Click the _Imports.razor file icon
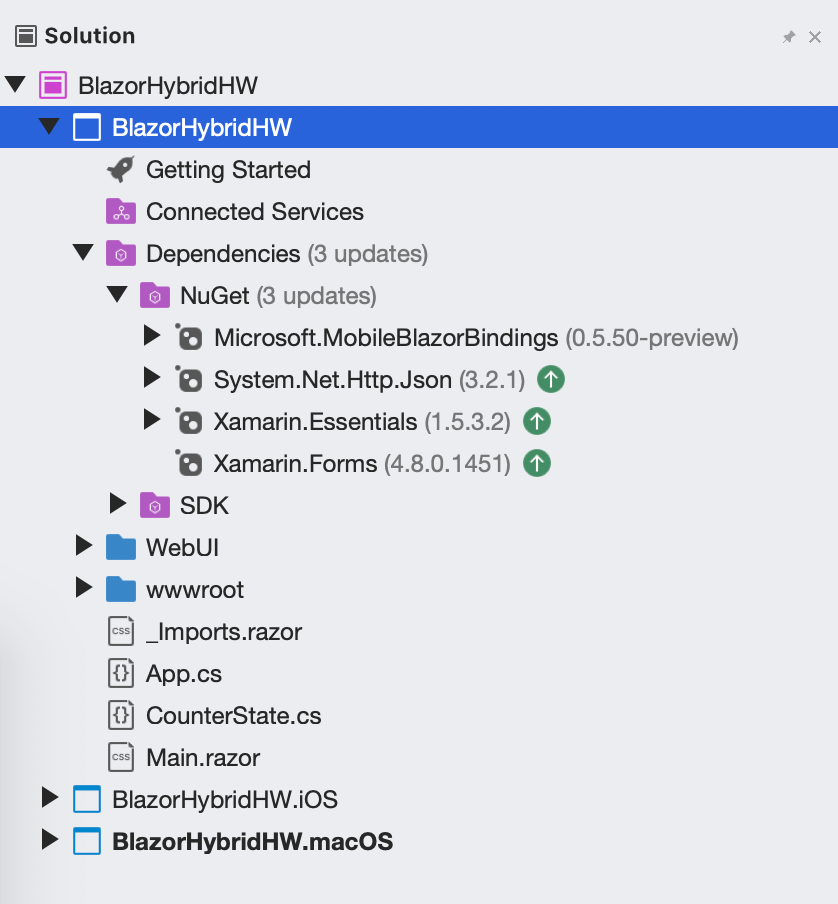 (x=121, y=631)
